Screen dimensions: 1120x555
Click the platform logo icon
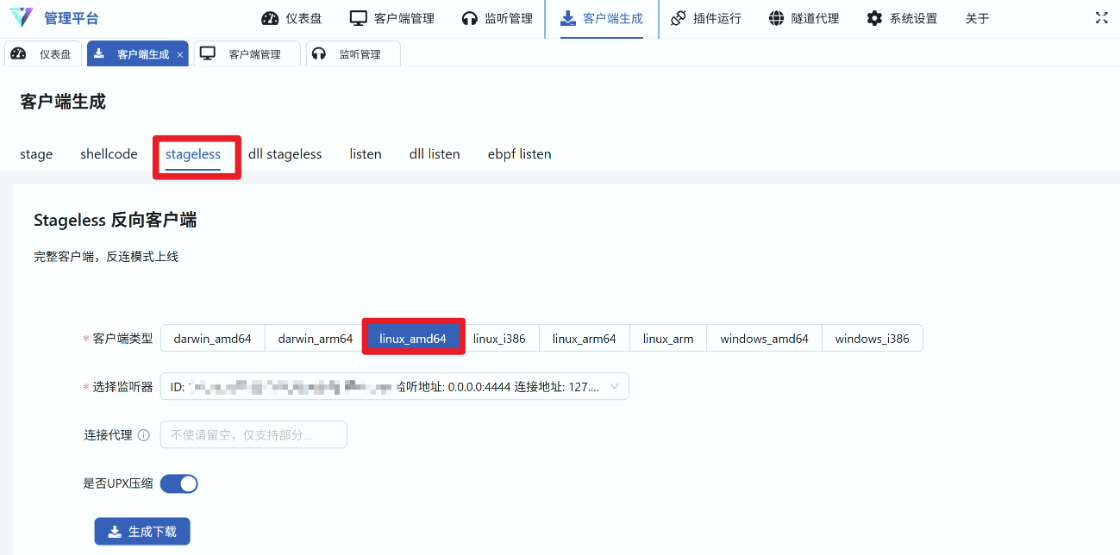tap(21, 18)
